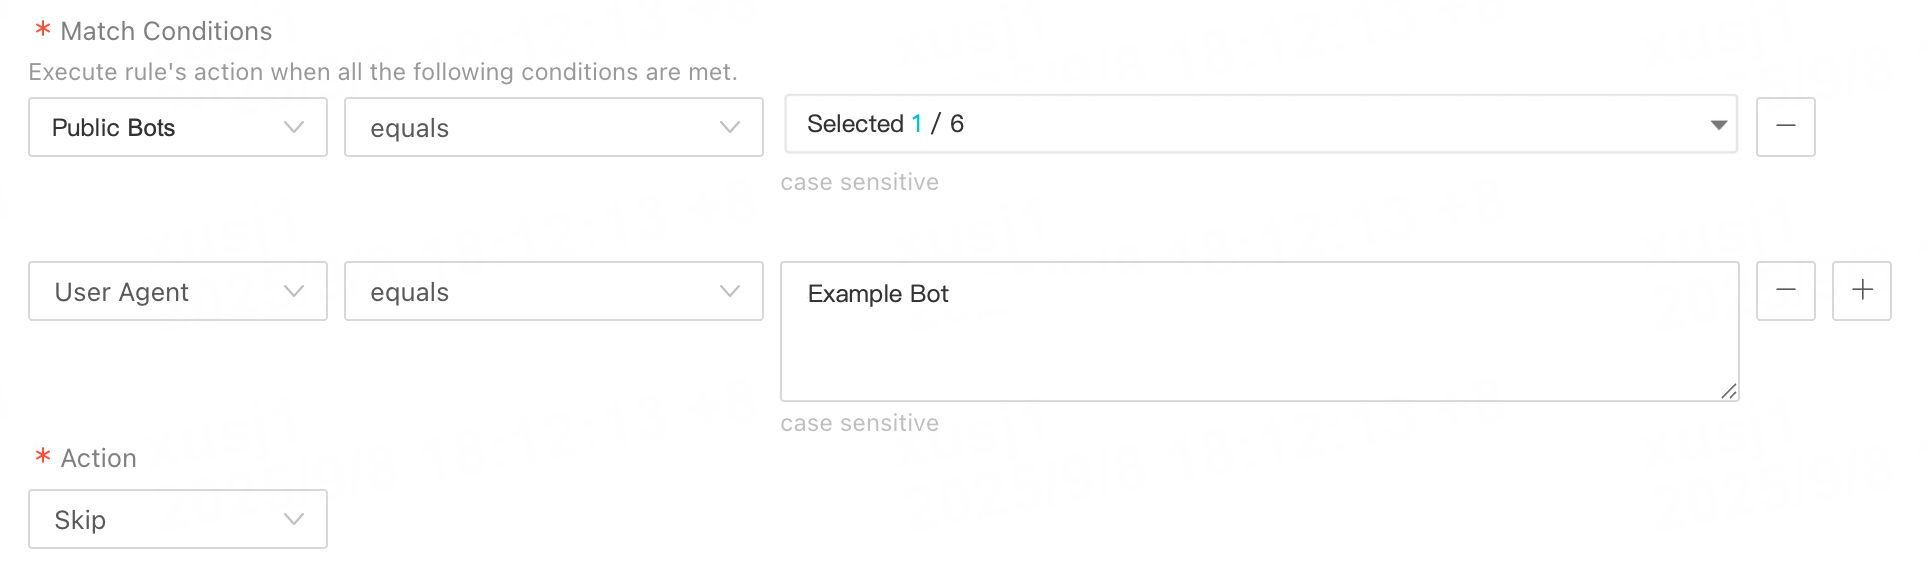Click the chevron in the first equals dropdown

tap(729, 127)
